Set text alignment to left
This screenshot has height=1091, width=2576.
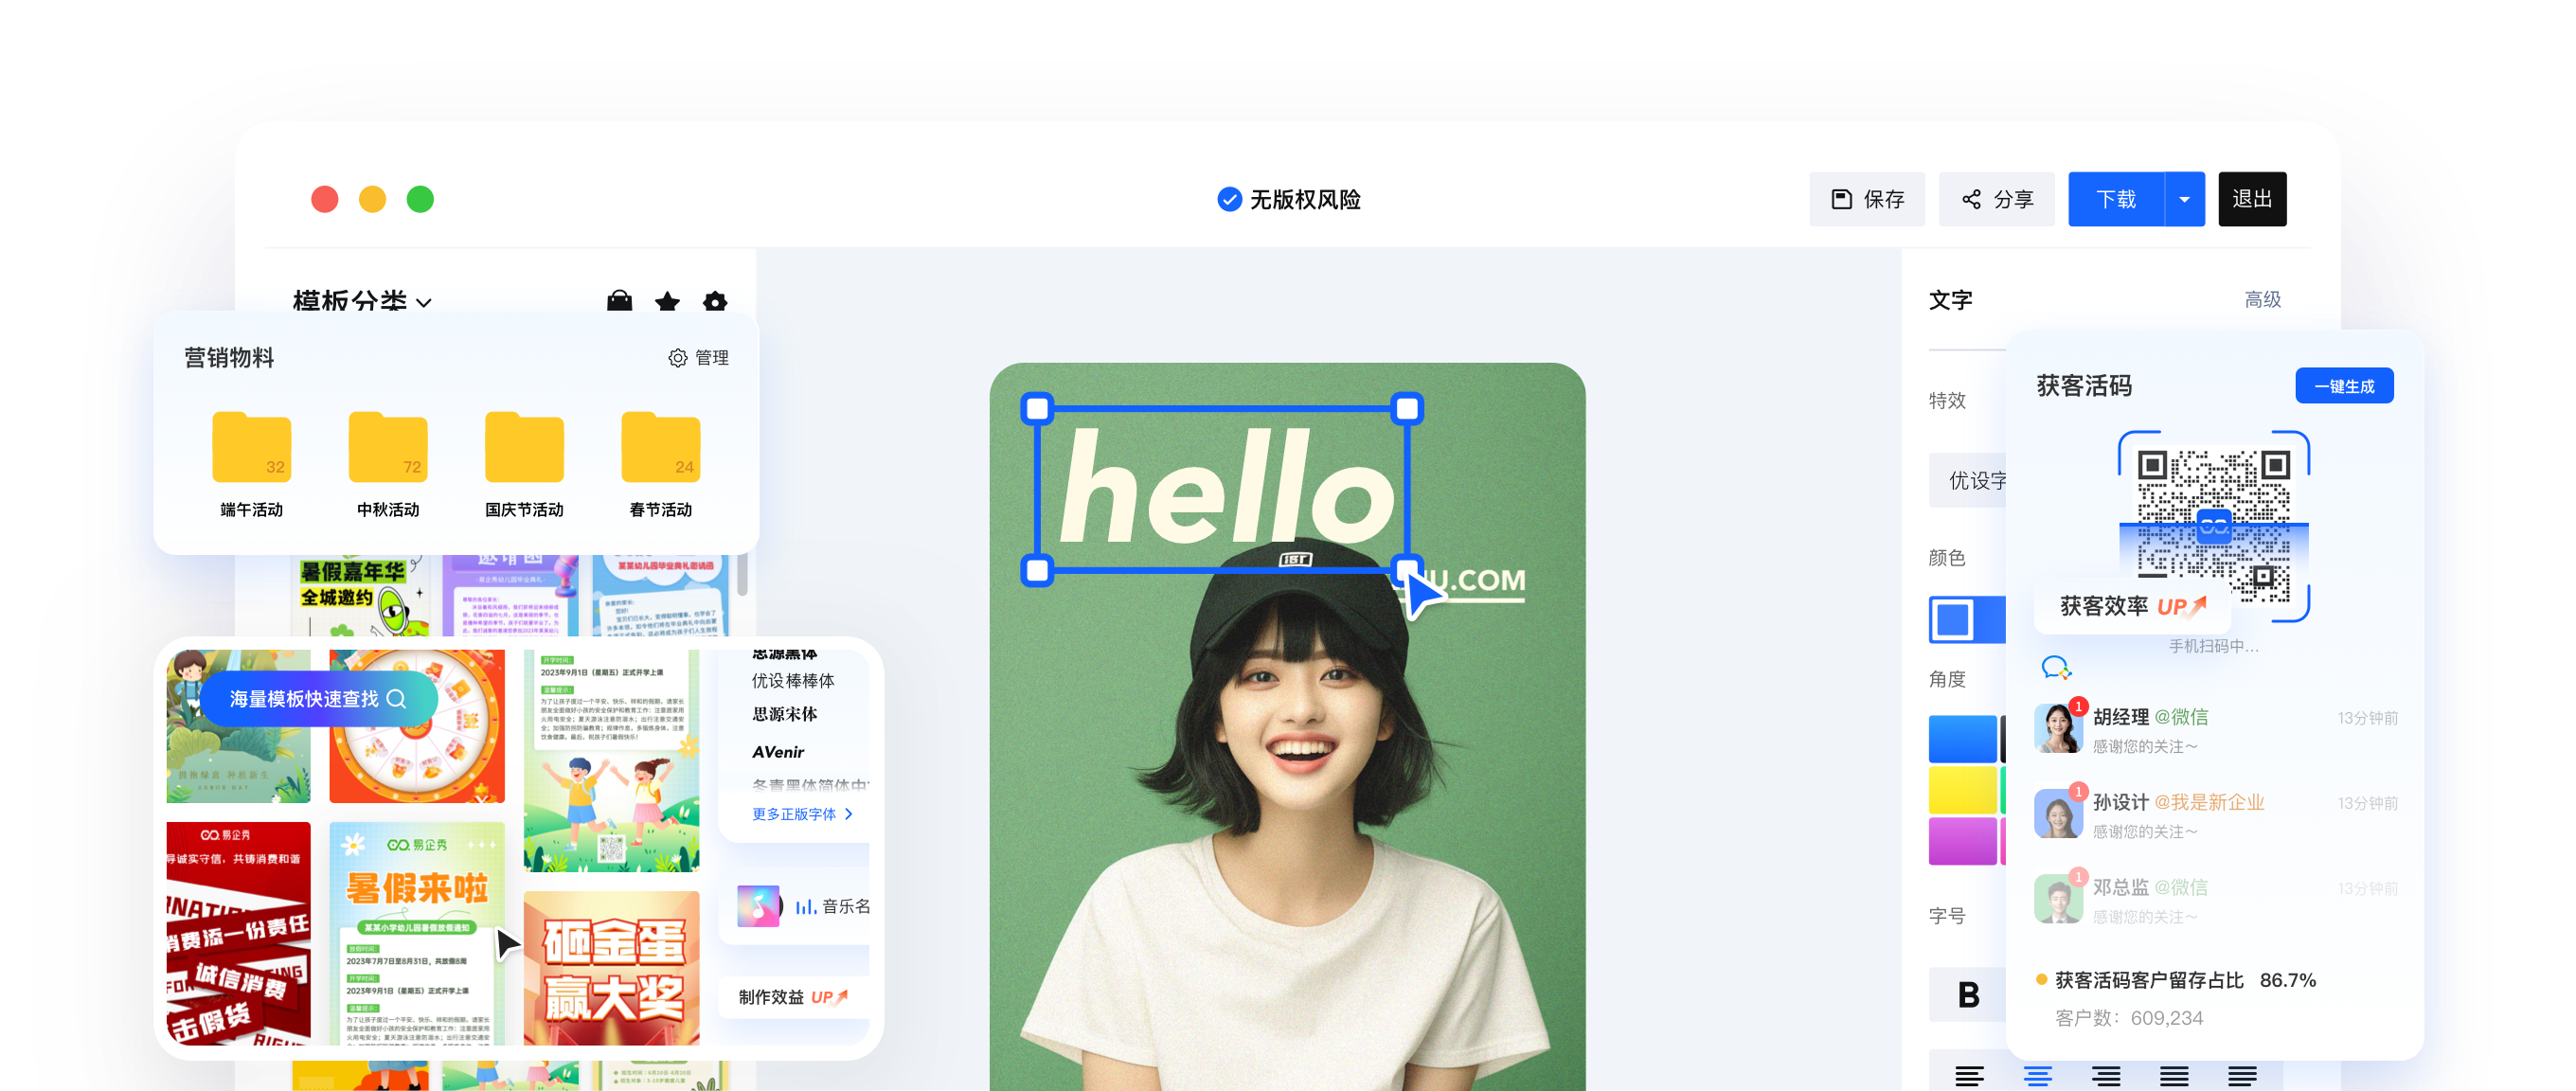[1969, 1075]
